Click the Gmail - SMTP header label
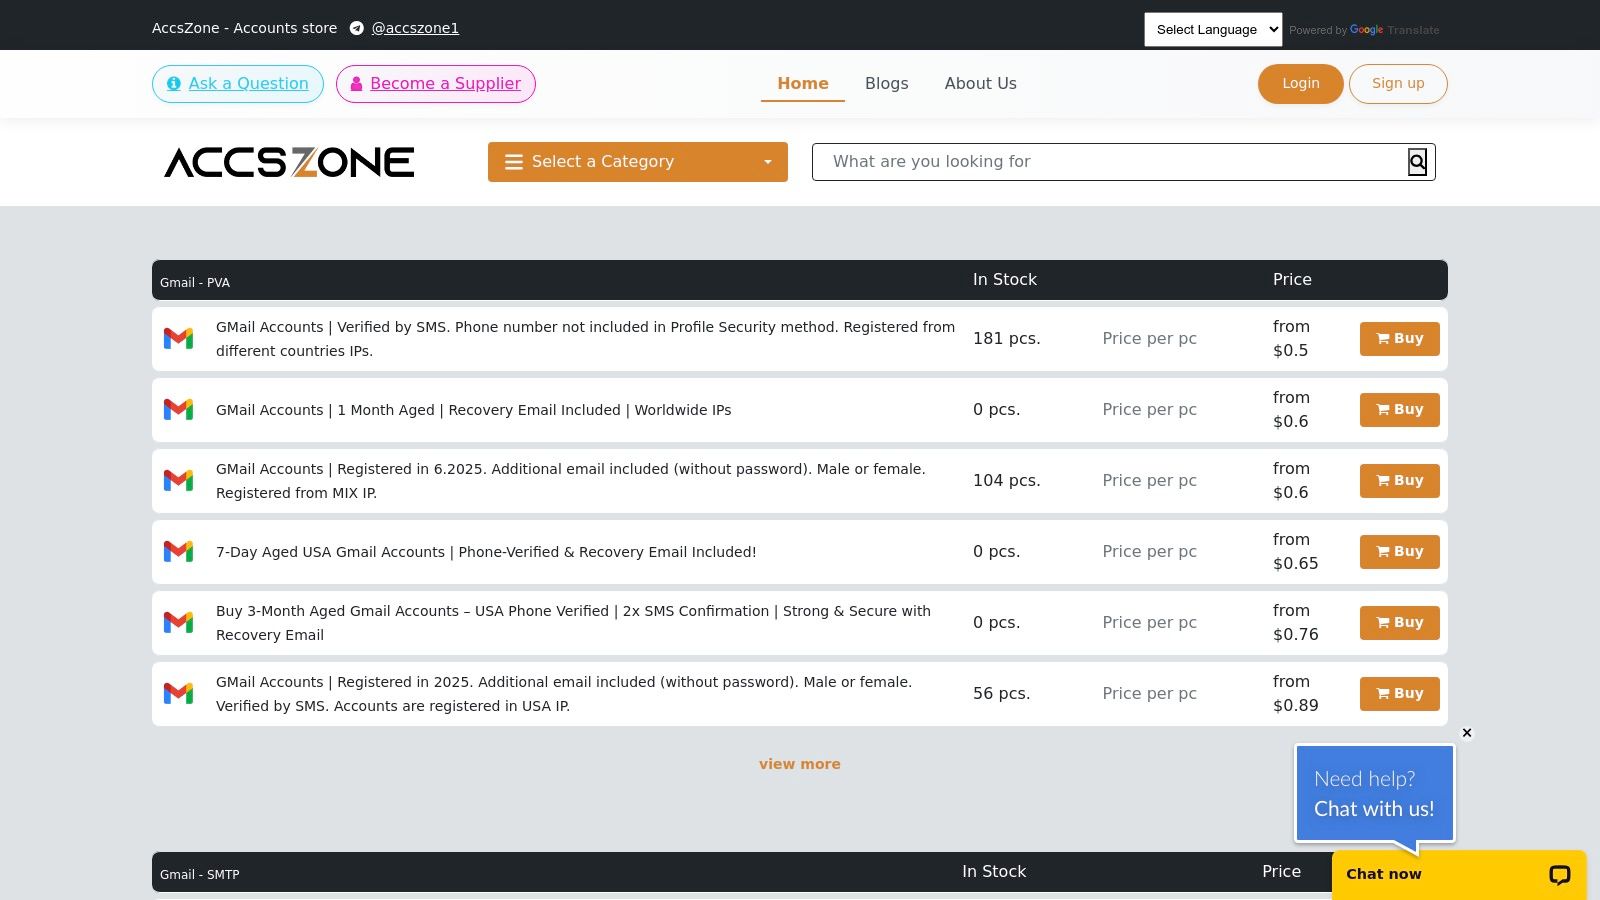 point(200,875)
